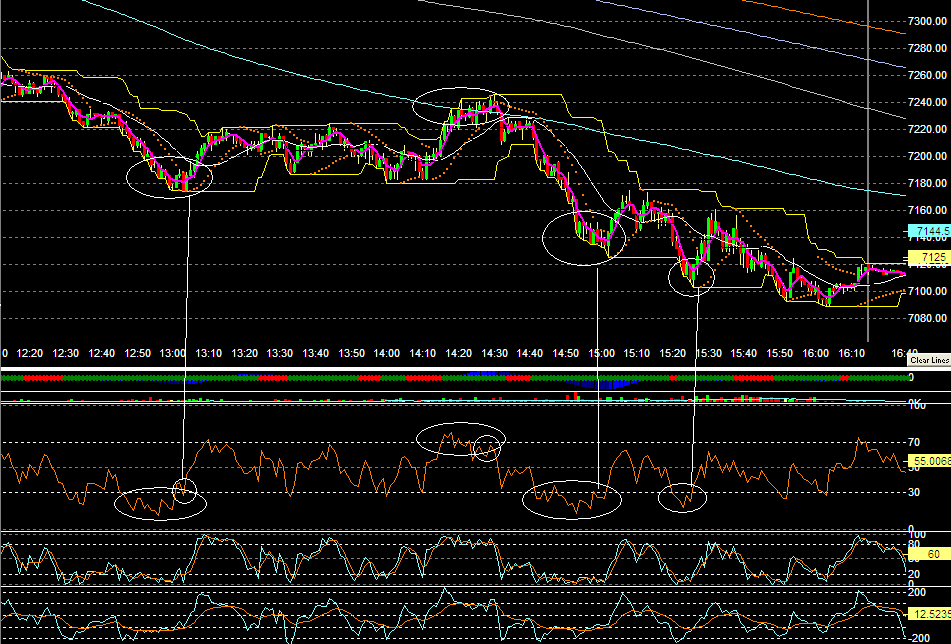Select the 7100.00 price axis label
Image resolution: width=951 pixels, height=644 pixels.
point(927,291)
